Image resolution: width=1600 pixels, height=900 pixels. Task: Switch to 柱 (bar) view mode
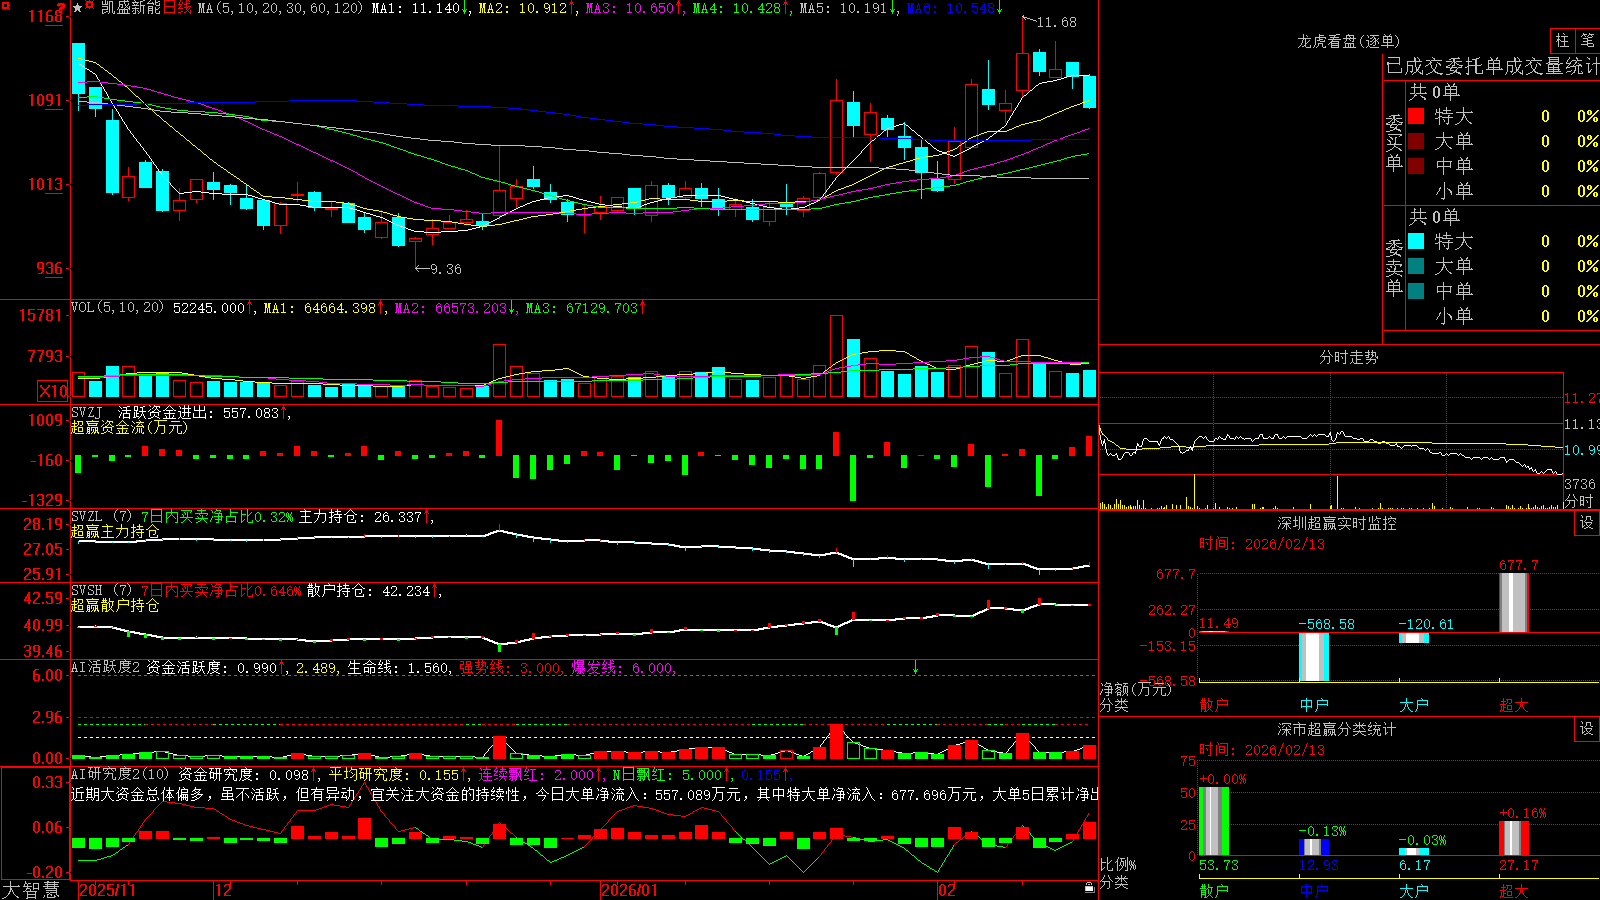click(1562, 41)
